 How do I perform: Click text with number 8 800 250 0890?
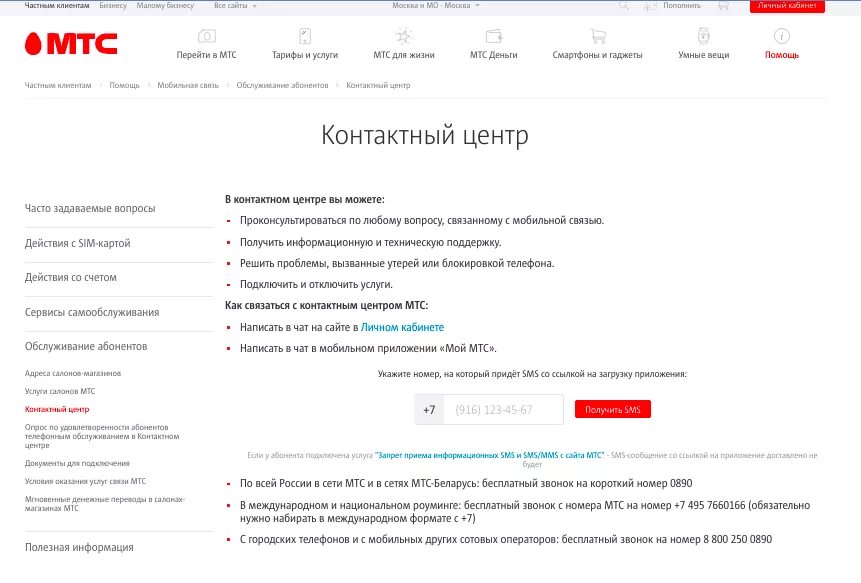click(x=506, y=540)
